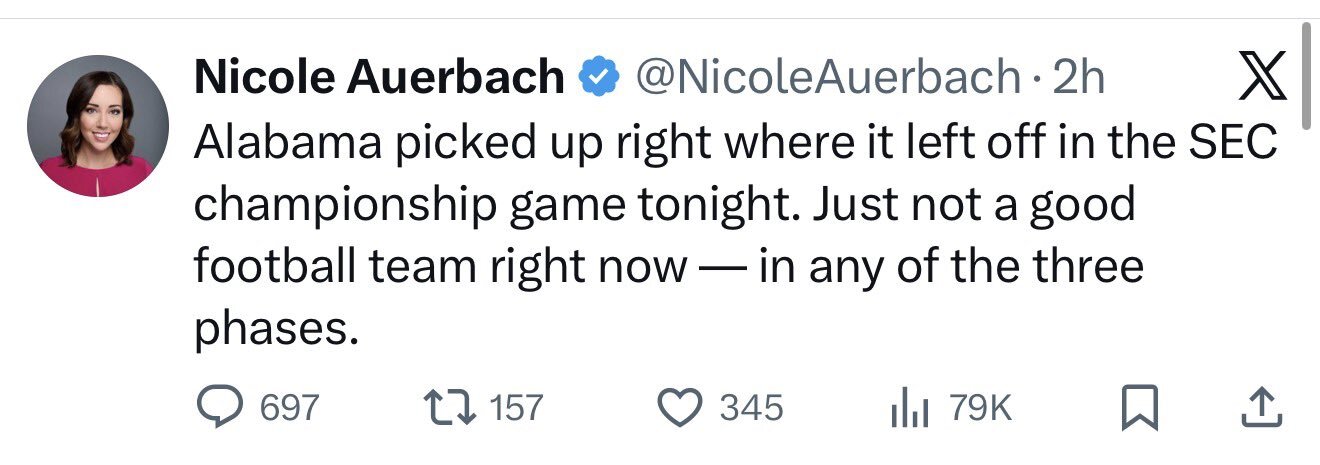
Task: Click the 697 replies count
Action: [289, 407]
